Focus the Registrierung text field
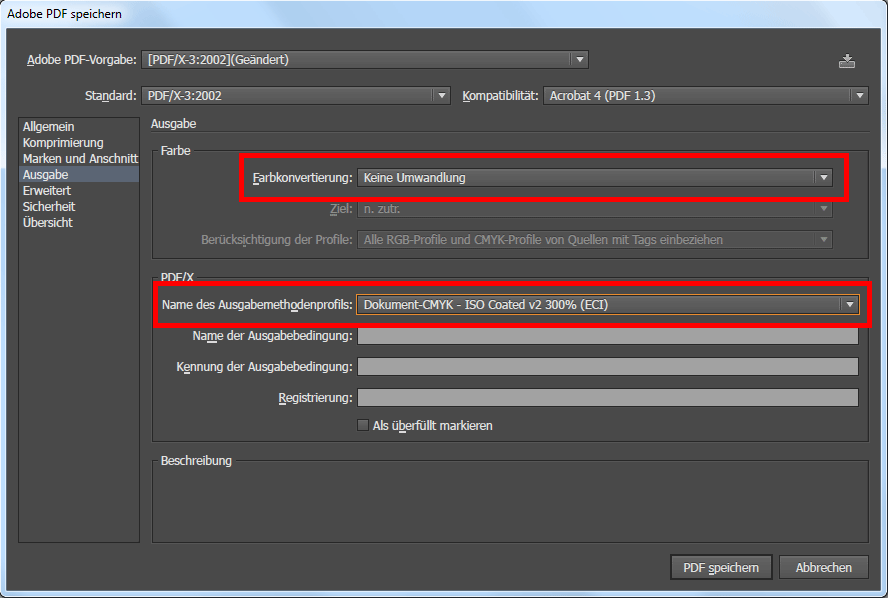The image size is (888, 598). click(607, 398)
